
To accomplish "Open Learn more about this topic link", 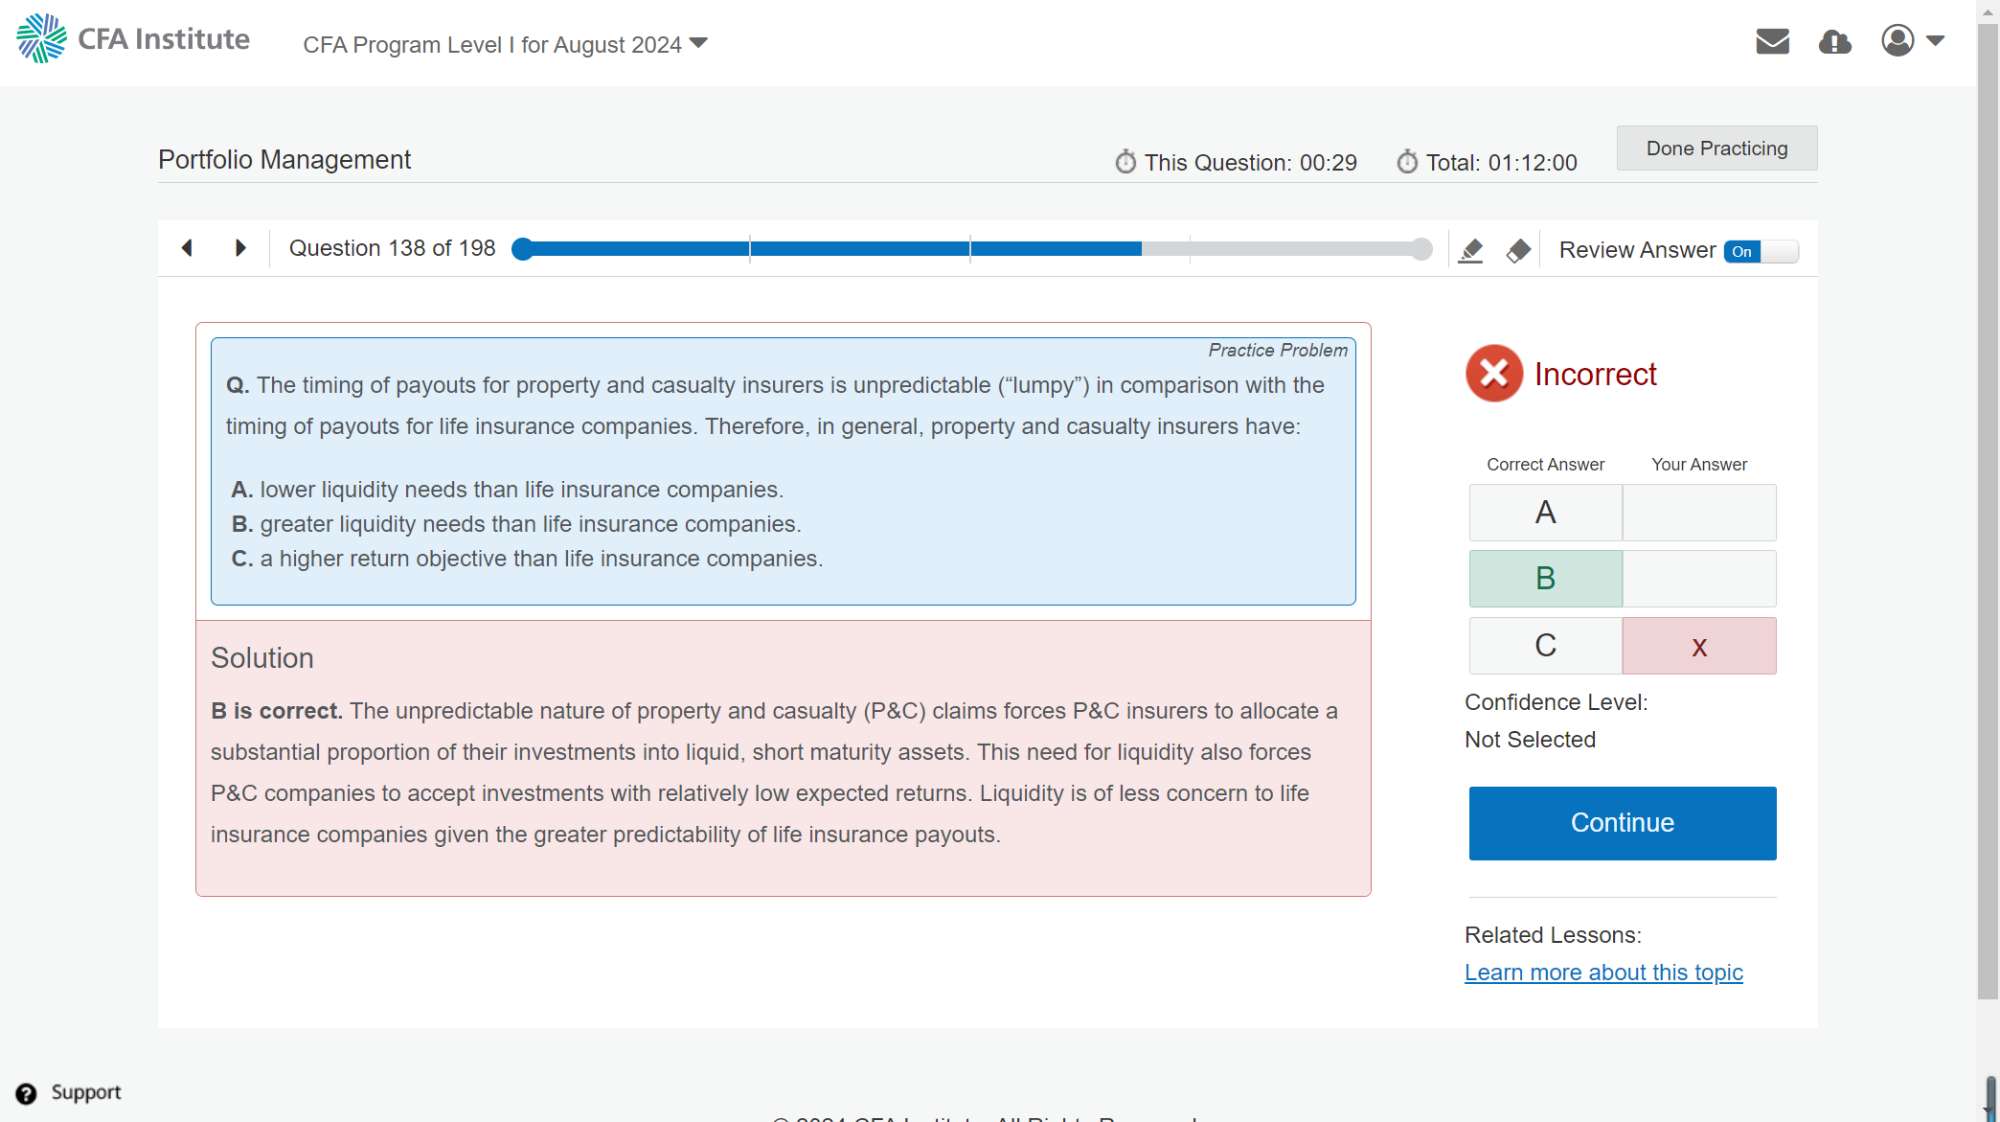I will click(1603, 972).
